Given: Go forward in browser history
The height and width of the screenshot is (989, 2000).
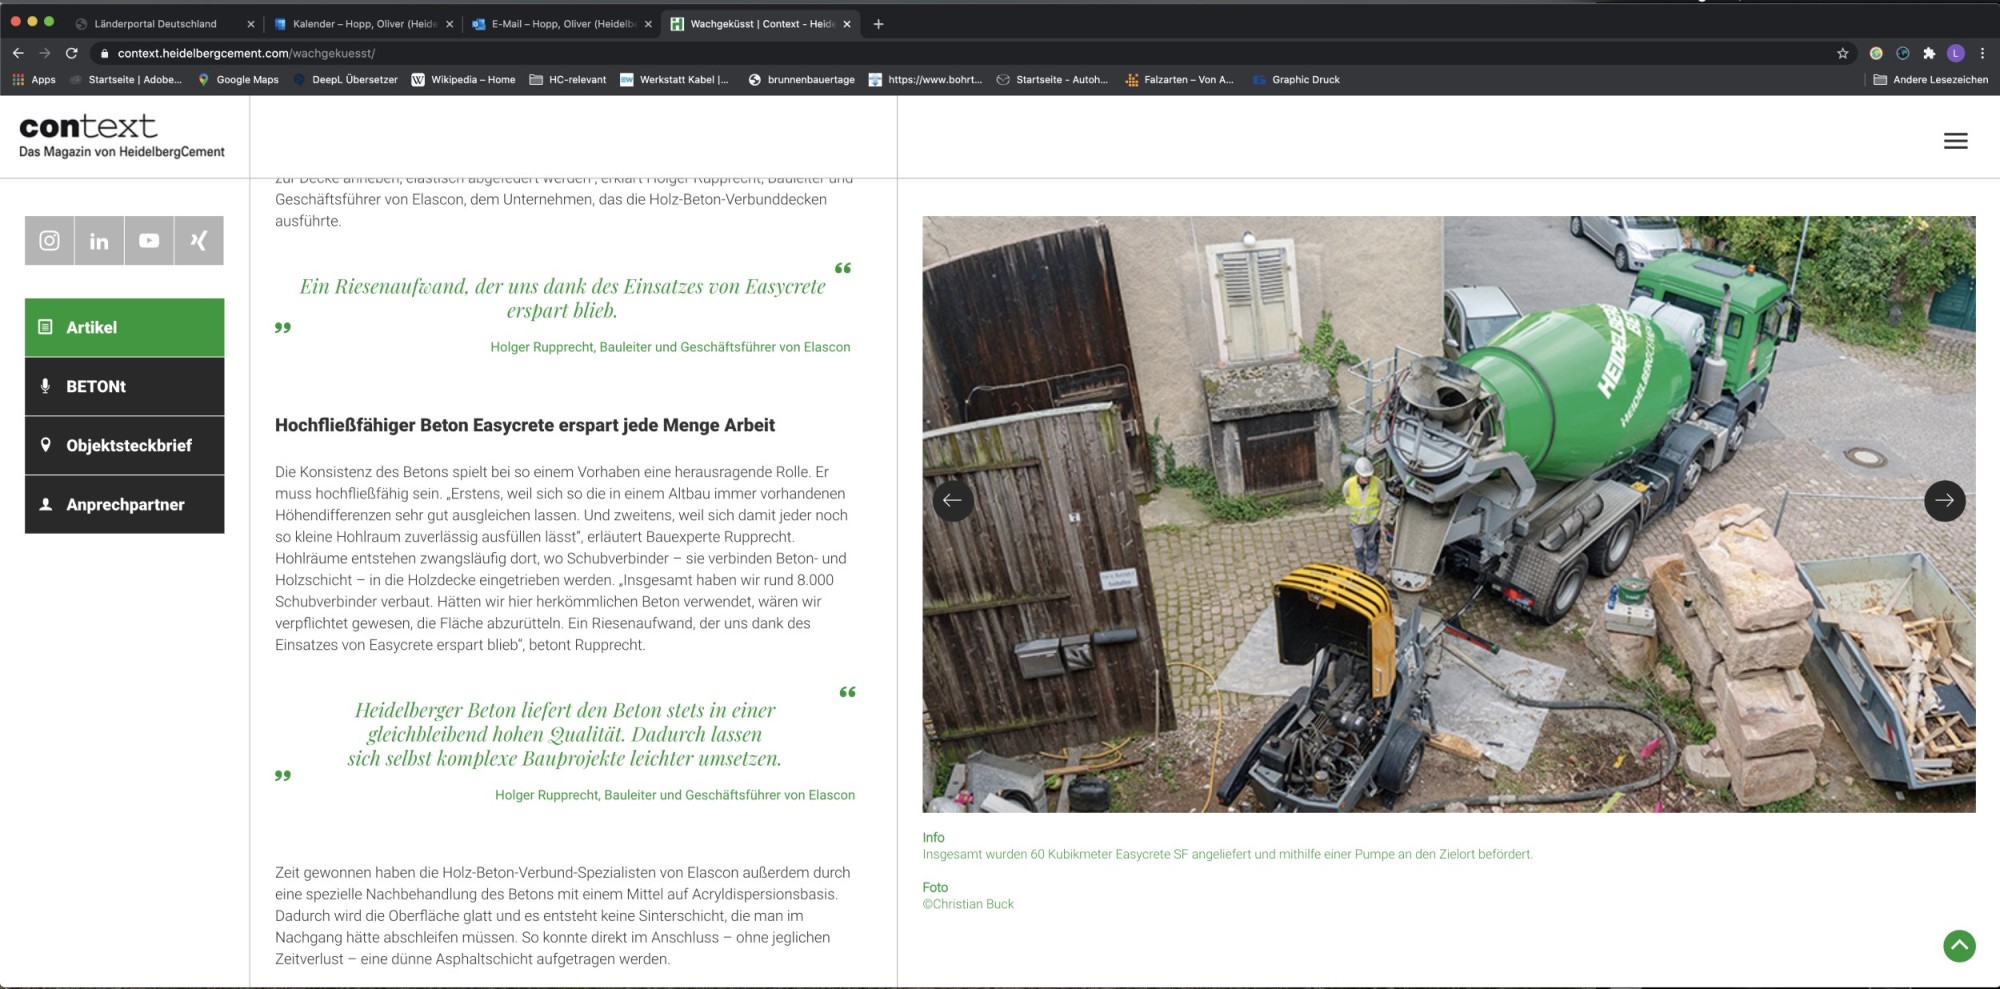Looking at the screenshot, I should (45, 53).
